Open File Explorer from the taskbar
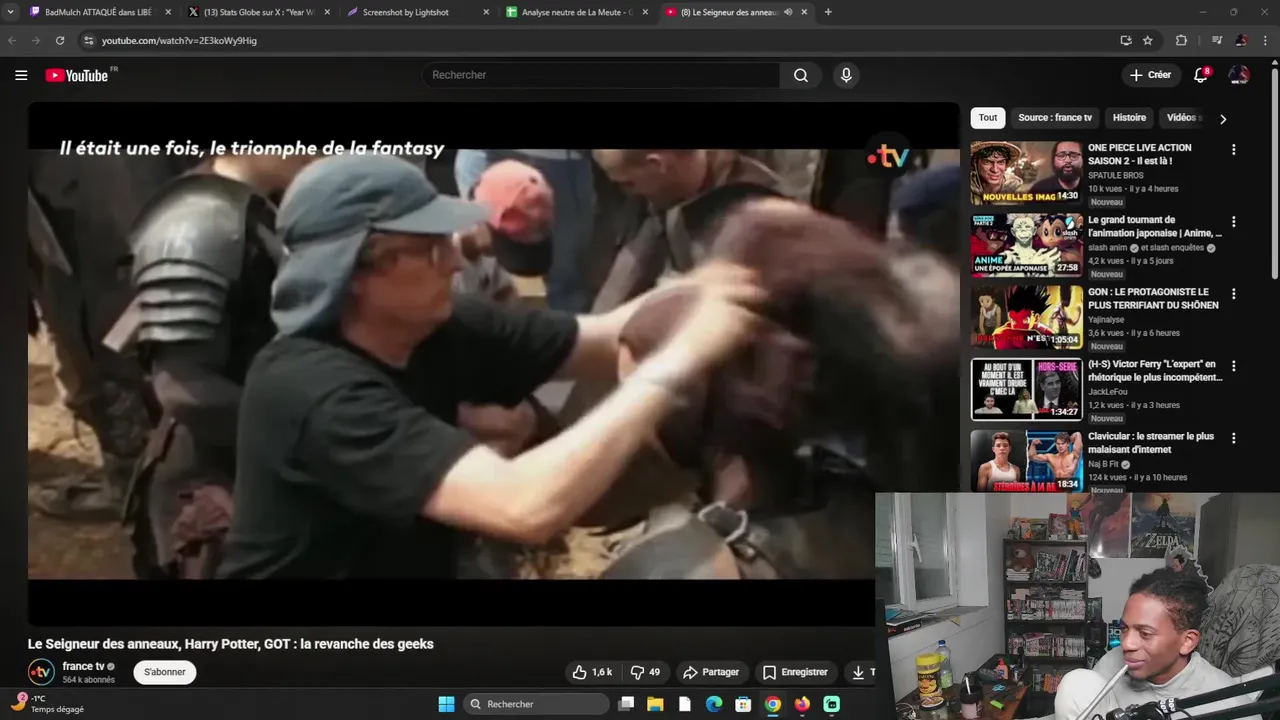 click(x=655, y=704)
